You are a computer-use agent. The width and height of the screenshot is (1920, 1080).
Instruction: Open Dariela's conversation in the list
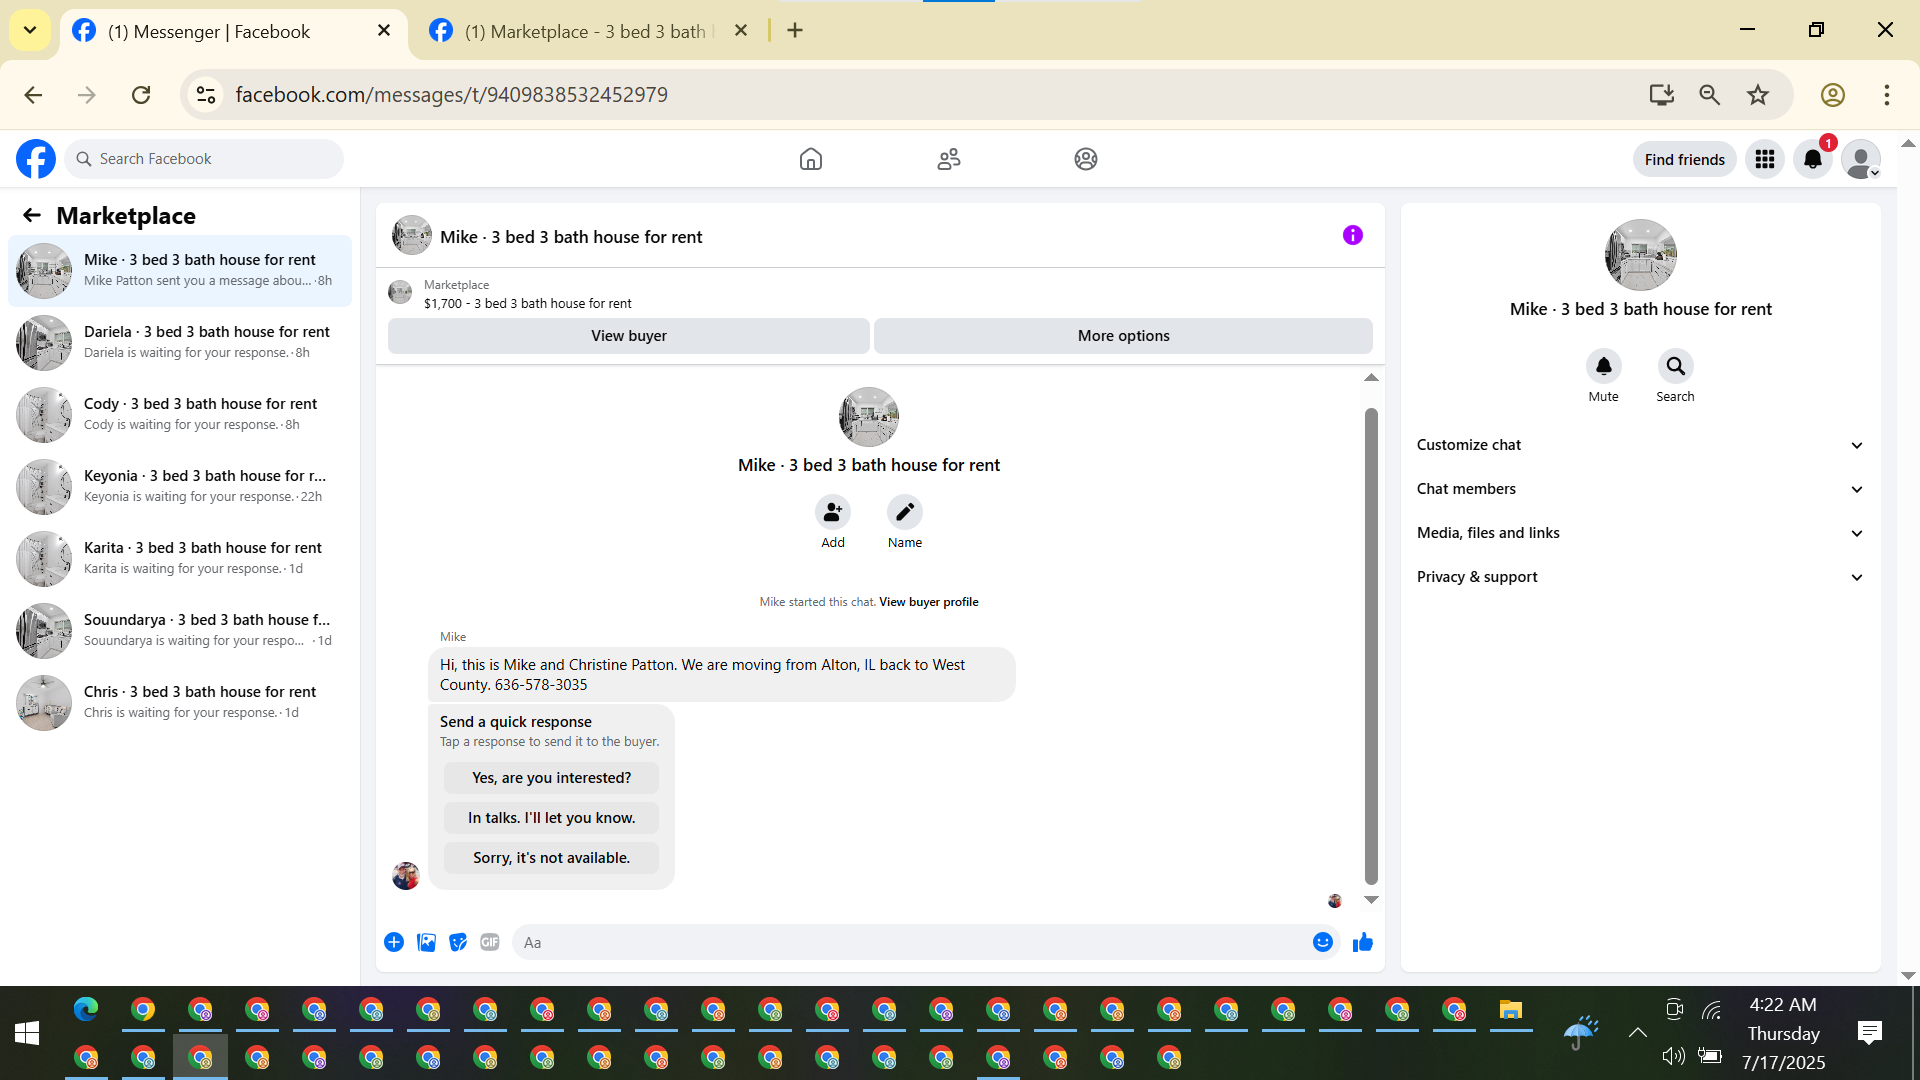180,342
